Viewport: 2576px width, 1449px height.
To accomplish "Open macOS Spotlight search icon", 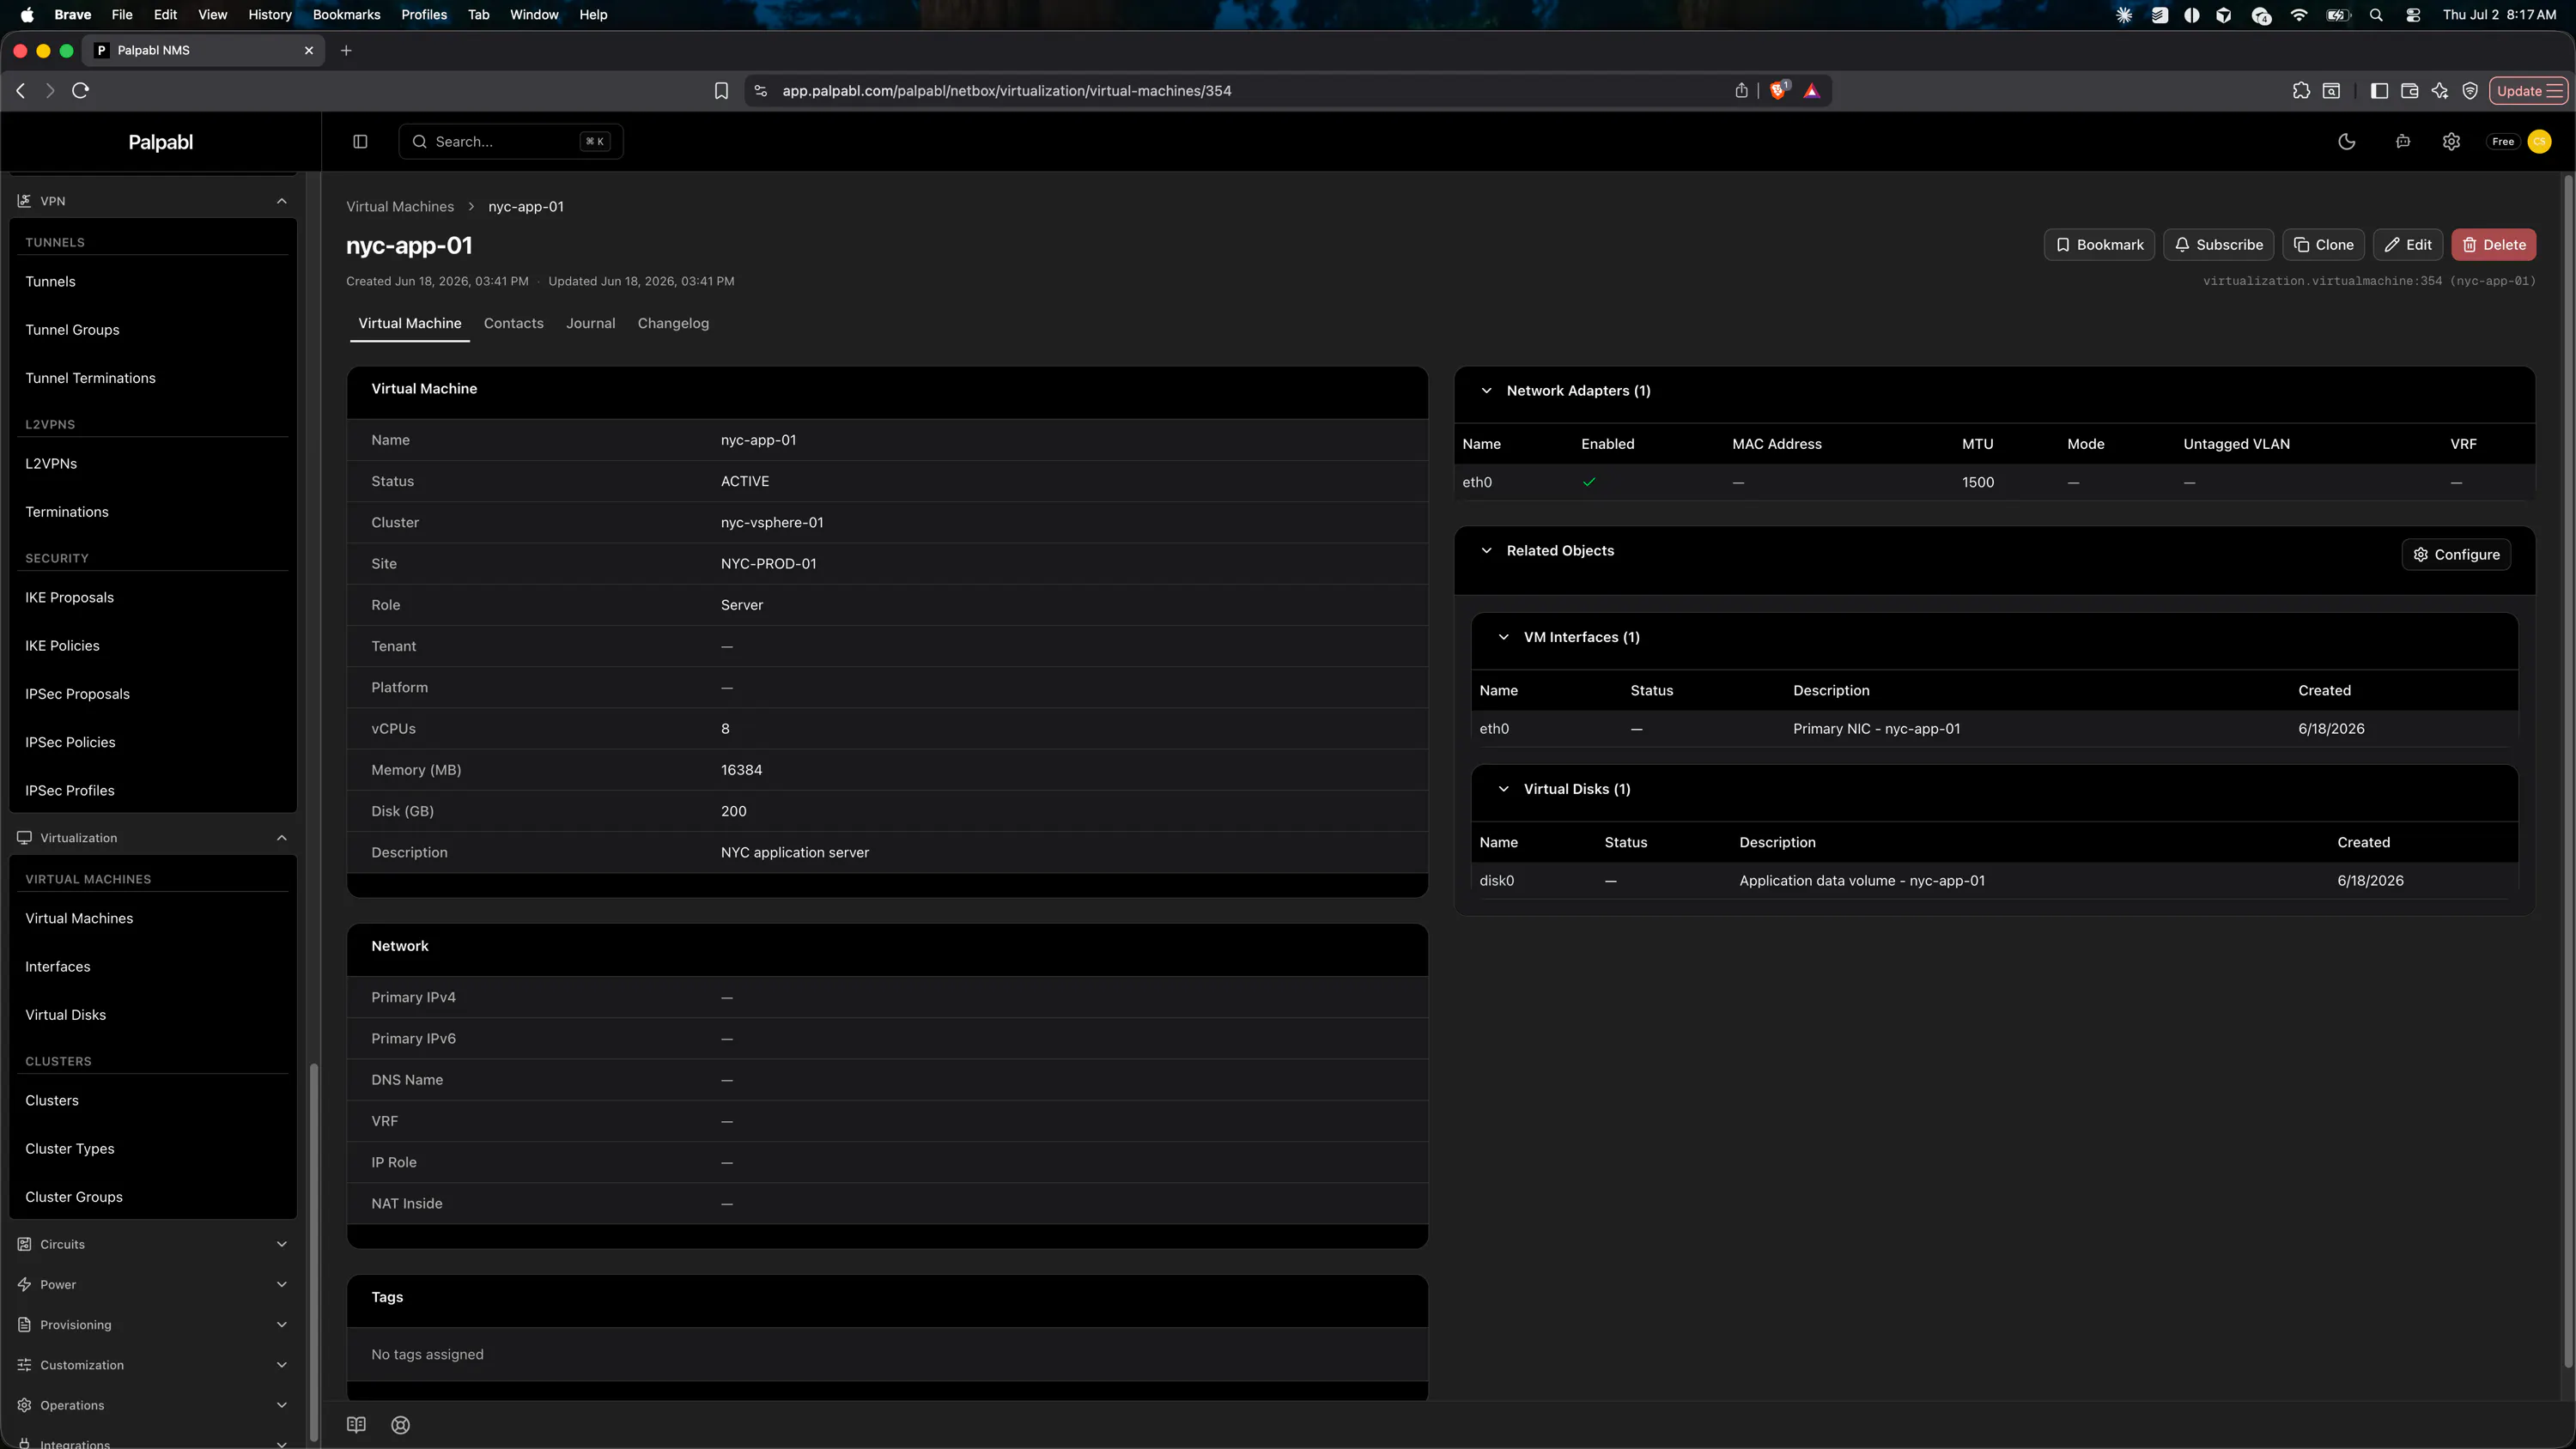I will point(2376,15).
